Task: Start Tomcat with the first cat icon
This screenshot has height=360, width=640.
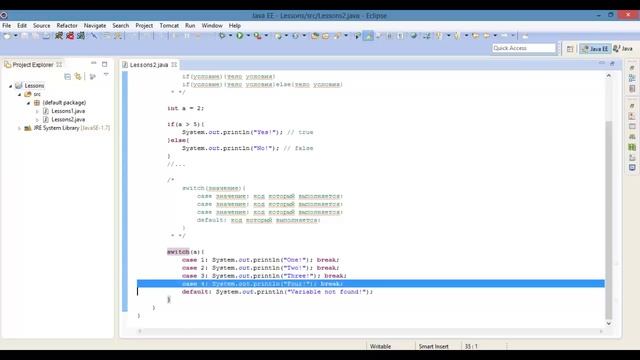Action: [x=59, y=36]
